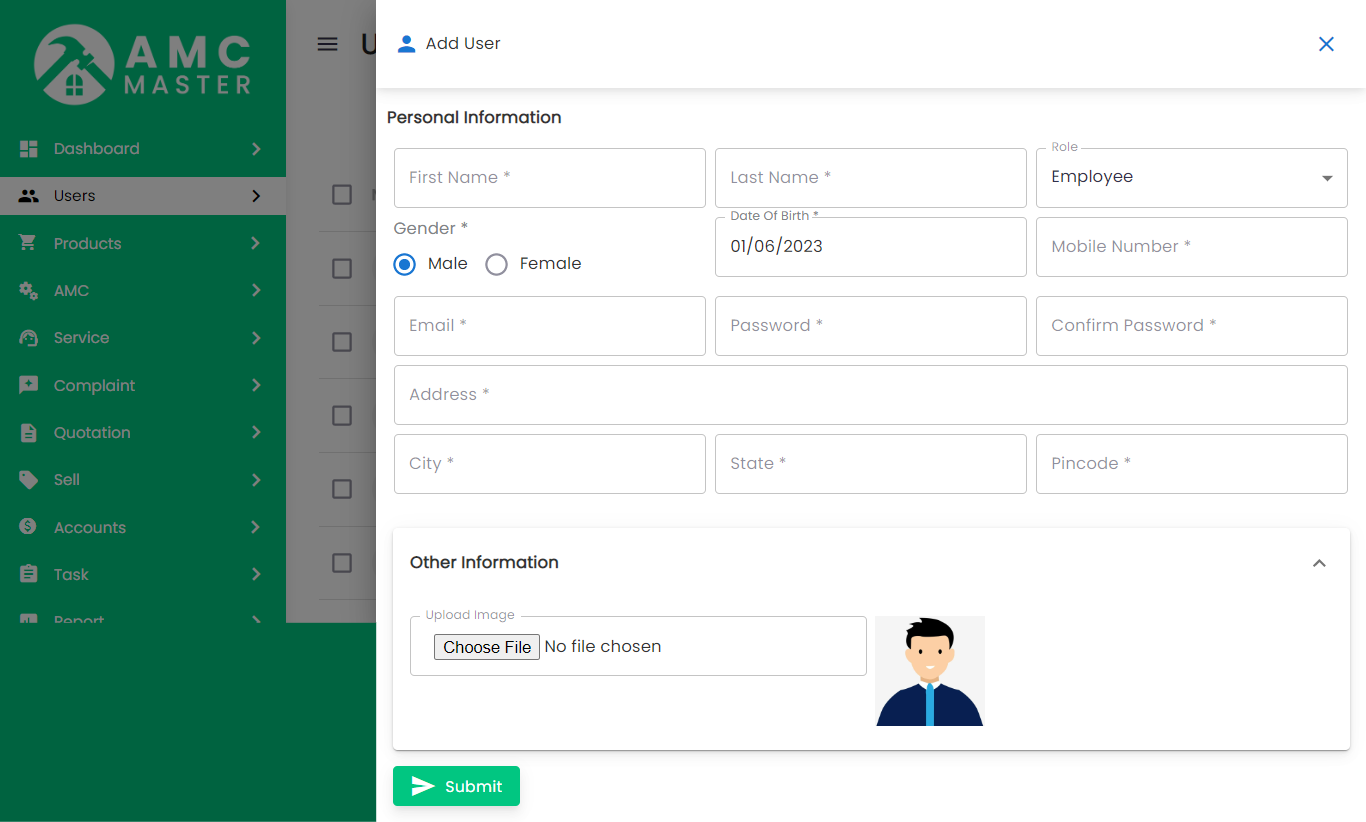Click the Accounts dollar coin icon
The height and width of the screenshot is (822, 1366).
point(29,527)
